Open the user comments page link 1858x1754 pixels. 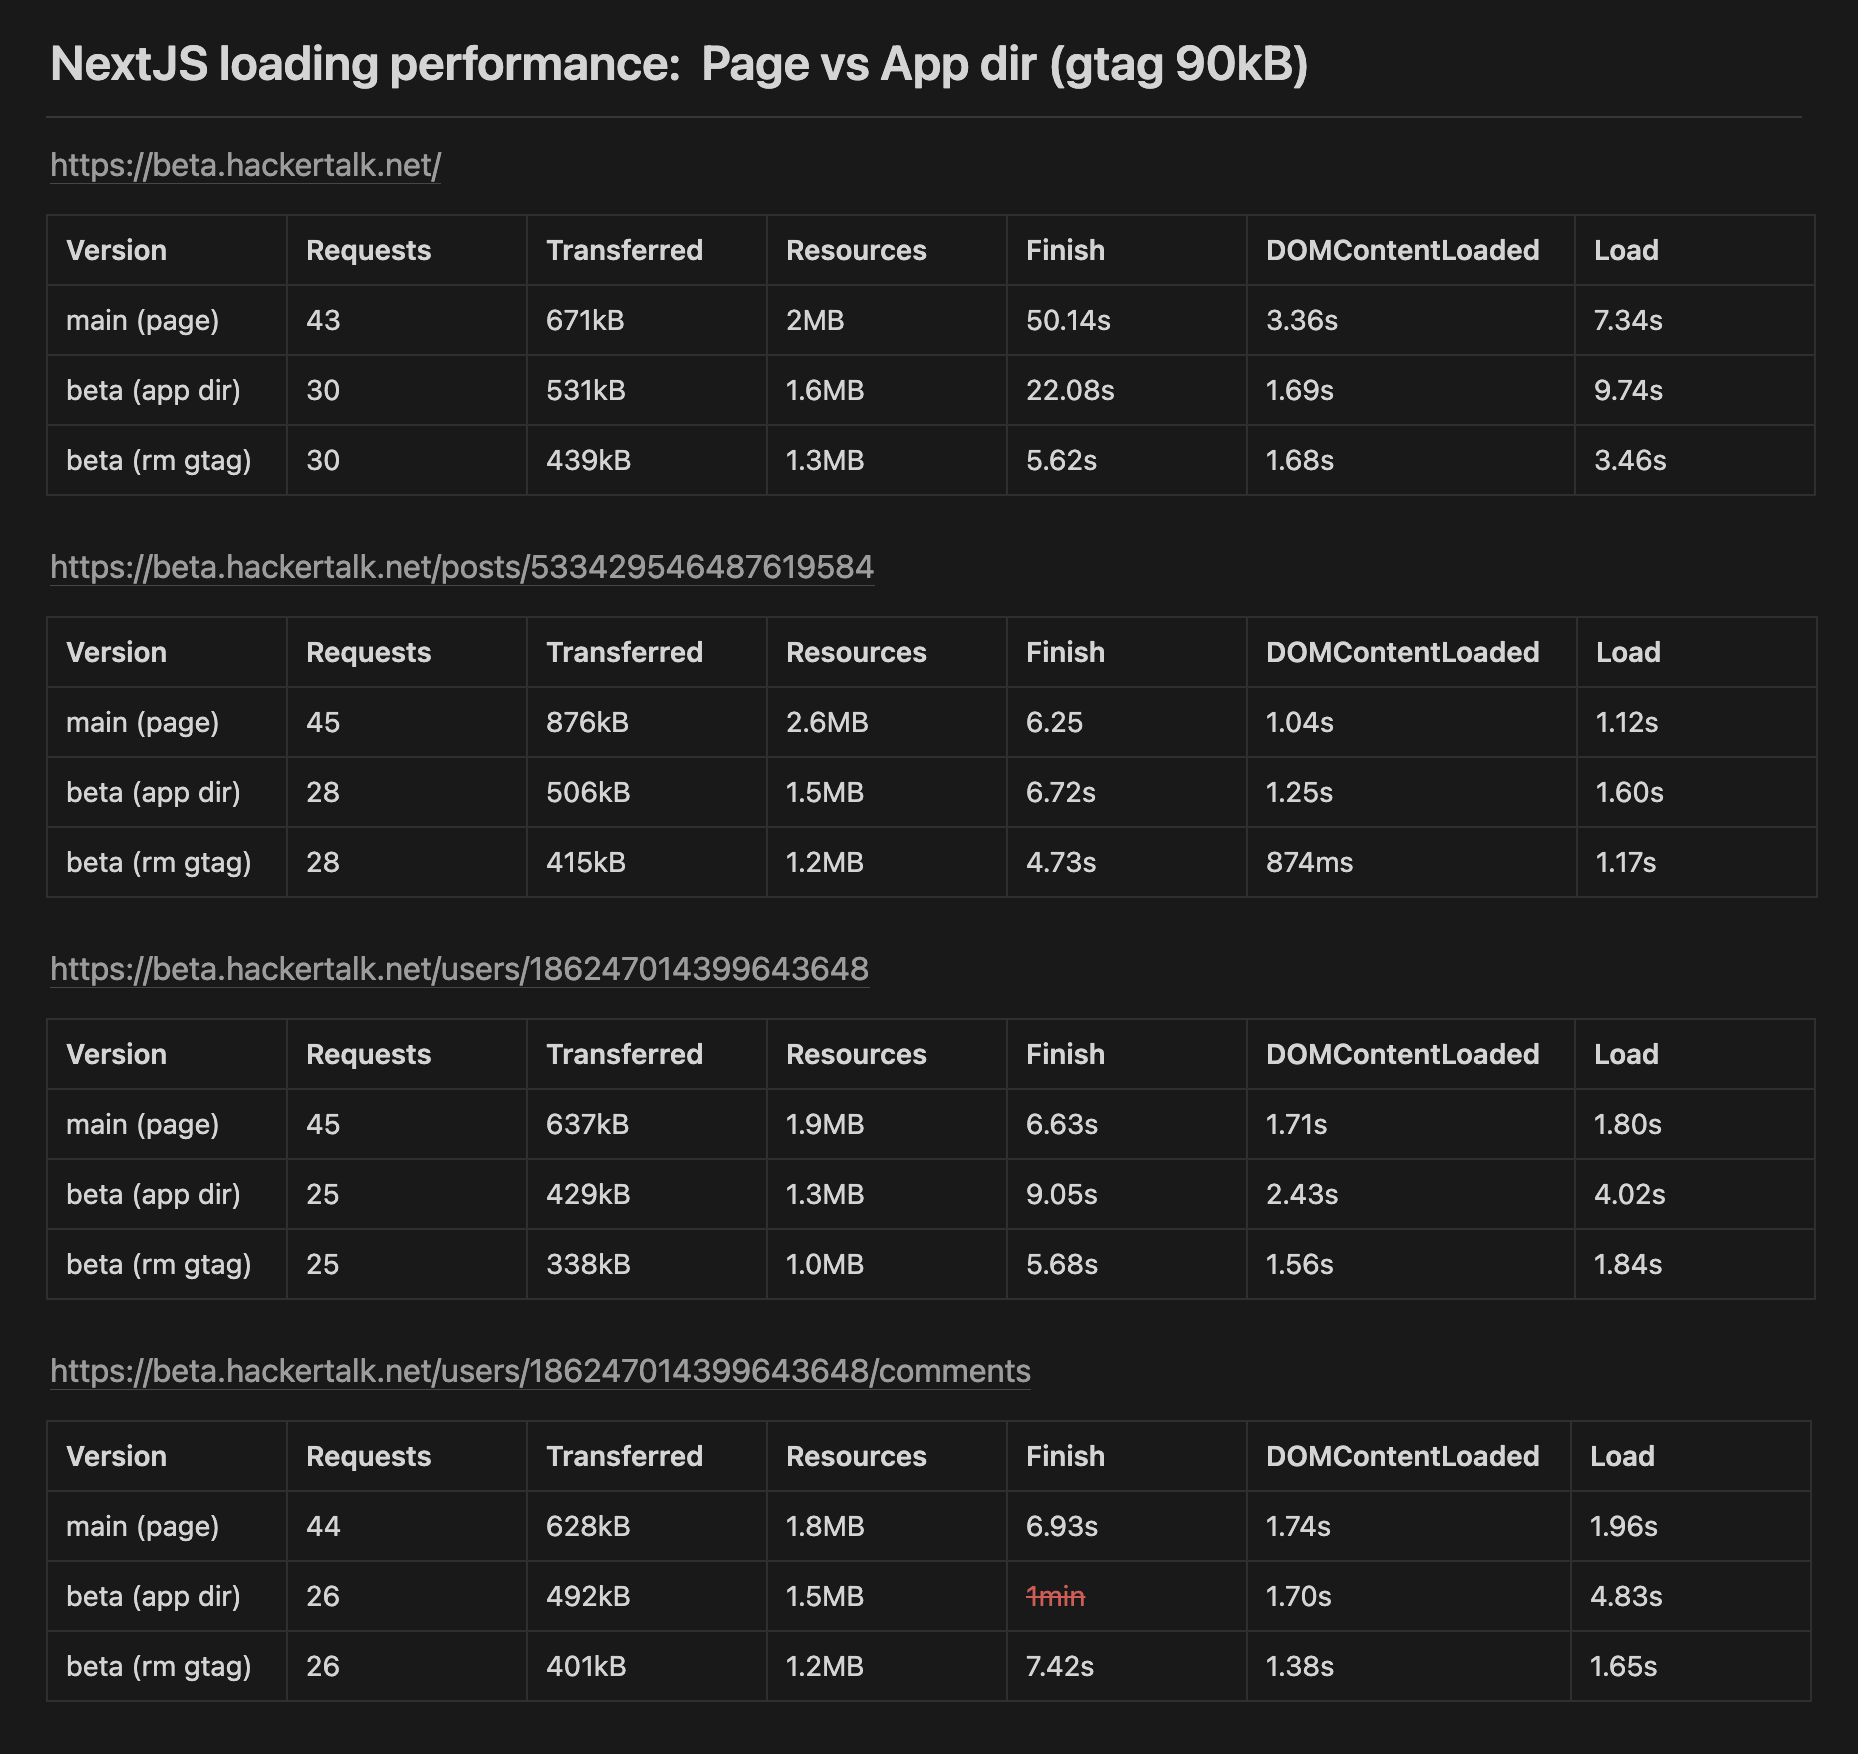pyautogui.click(x=540, y=1371)
